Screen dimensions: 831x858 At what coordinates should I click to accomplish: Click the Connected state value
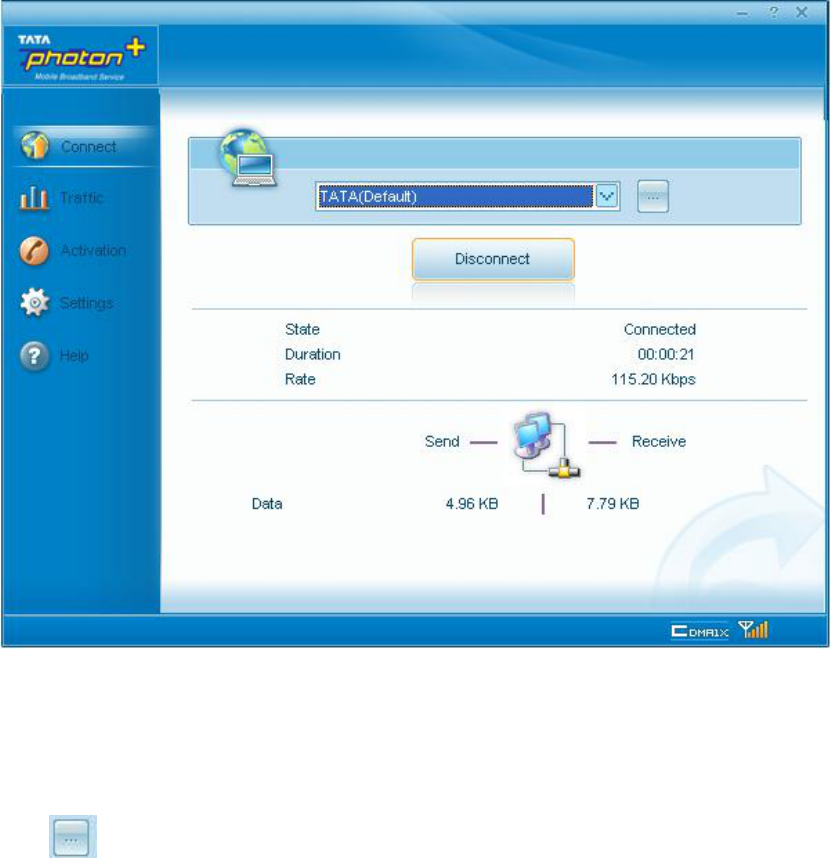point(660,329)
